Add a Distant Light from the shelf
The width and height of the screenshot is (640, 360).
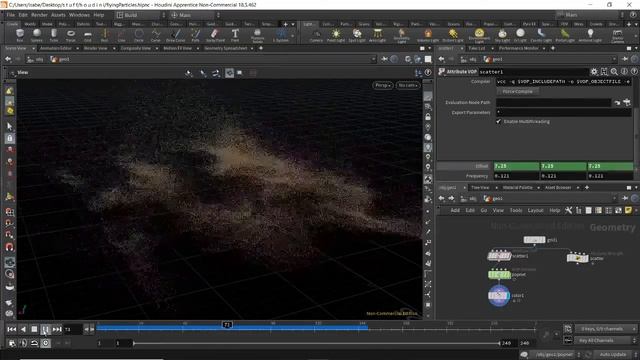tap(453, 35)
